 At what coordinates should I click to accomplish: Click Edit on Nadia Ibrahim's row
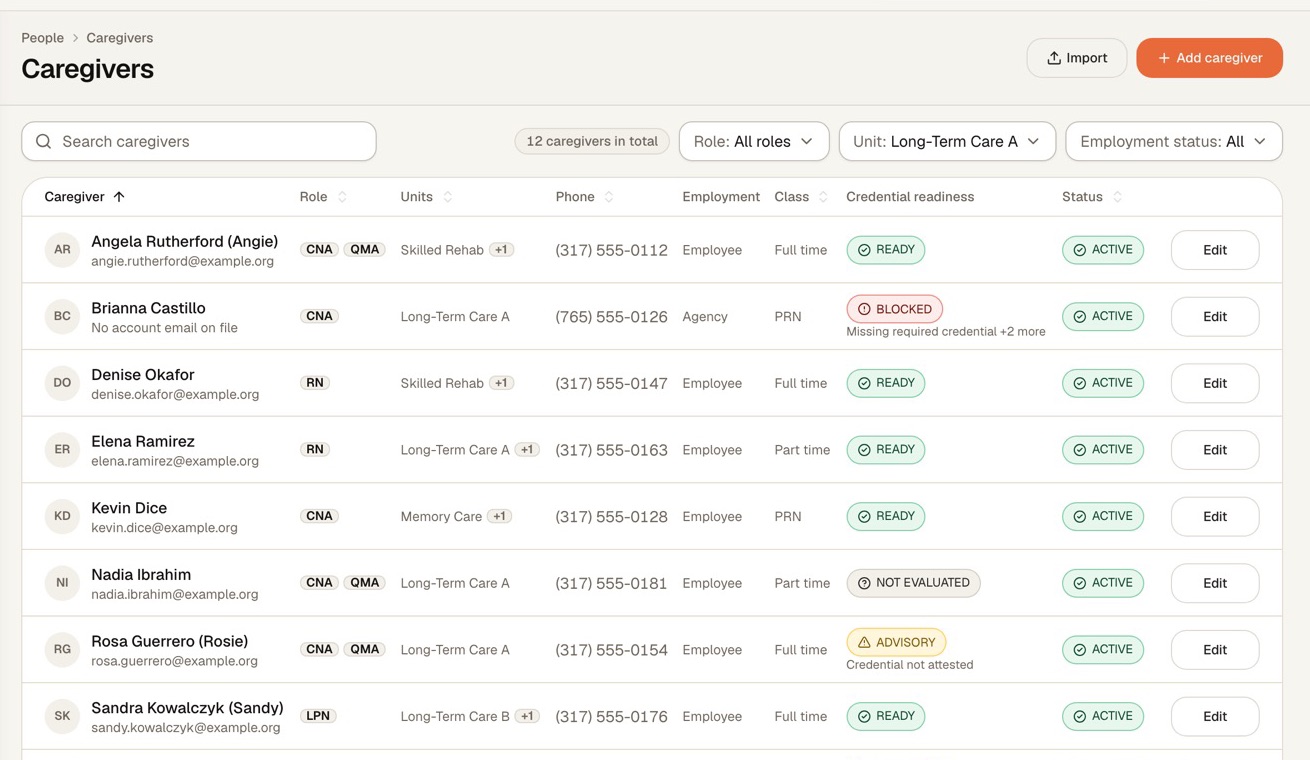coord(1215,583)
